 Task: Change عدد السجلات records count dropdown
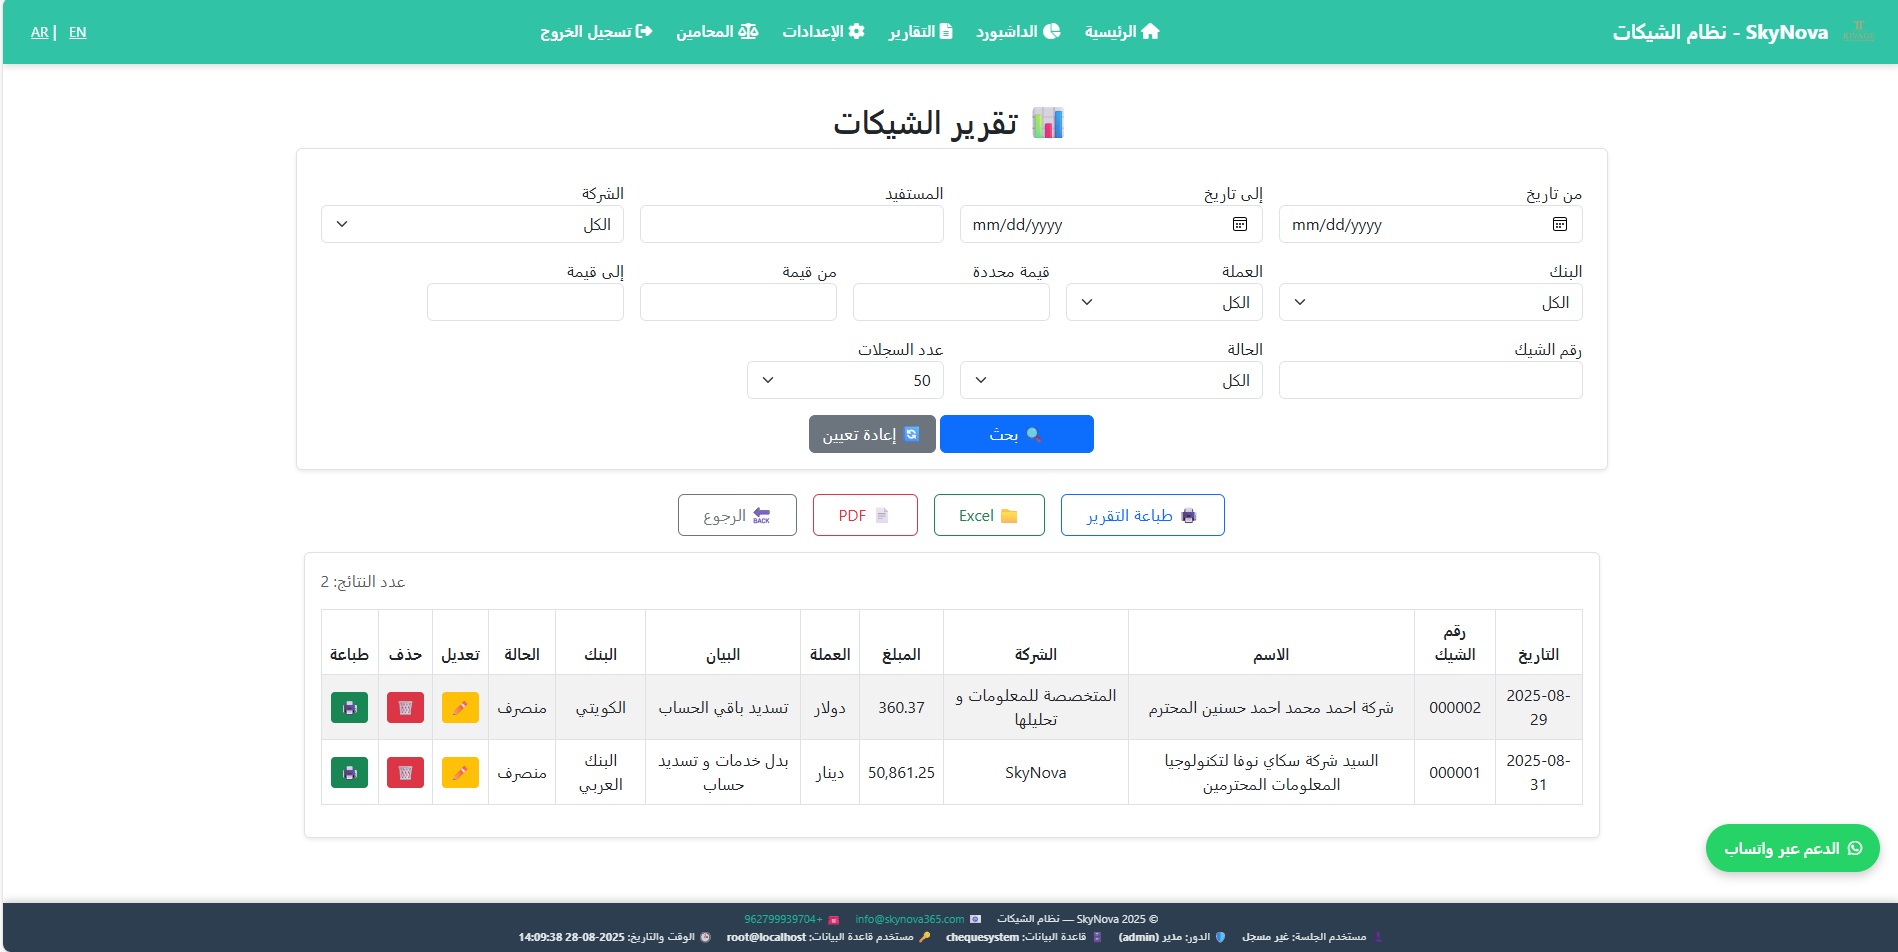[845, 381]
